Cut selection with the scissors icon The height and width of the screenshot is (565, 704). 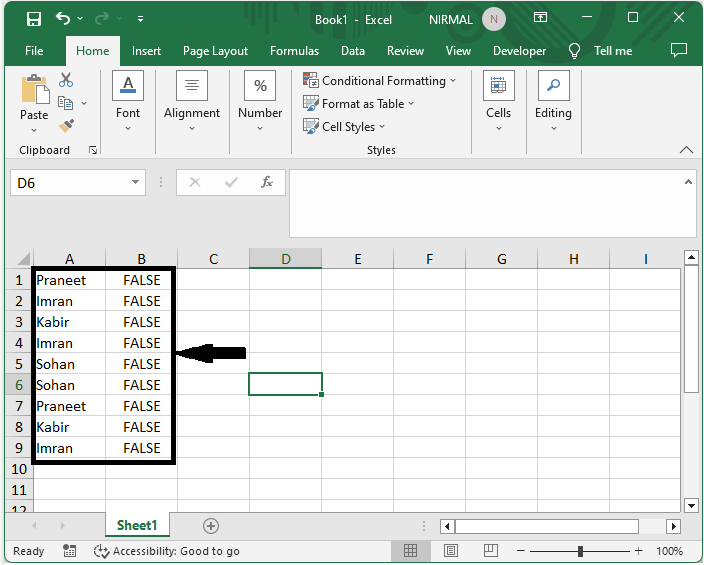(66, 80)
